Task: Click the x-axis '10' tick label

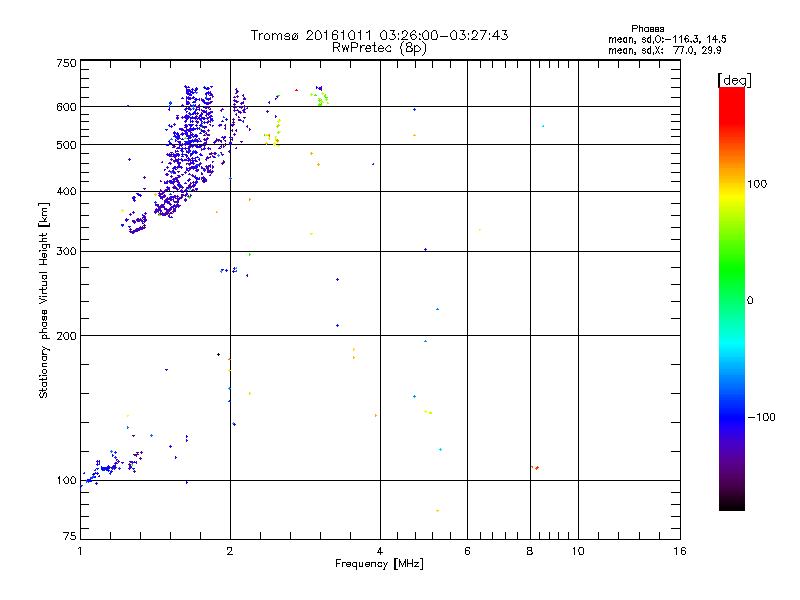Action: click(x=578, y=551)
